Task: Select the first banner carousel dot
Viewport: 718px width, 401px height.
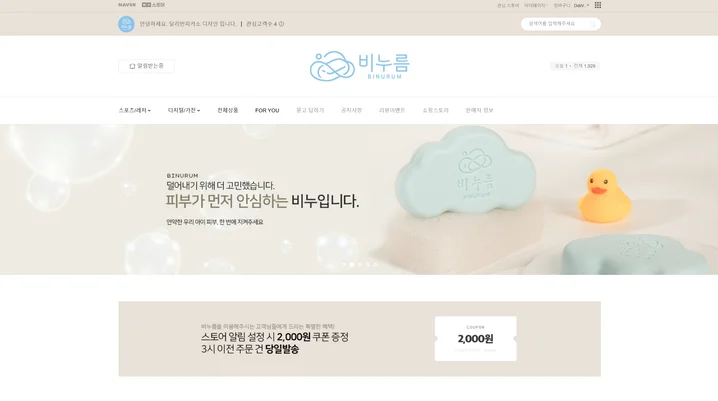Action: coord(344,265)
